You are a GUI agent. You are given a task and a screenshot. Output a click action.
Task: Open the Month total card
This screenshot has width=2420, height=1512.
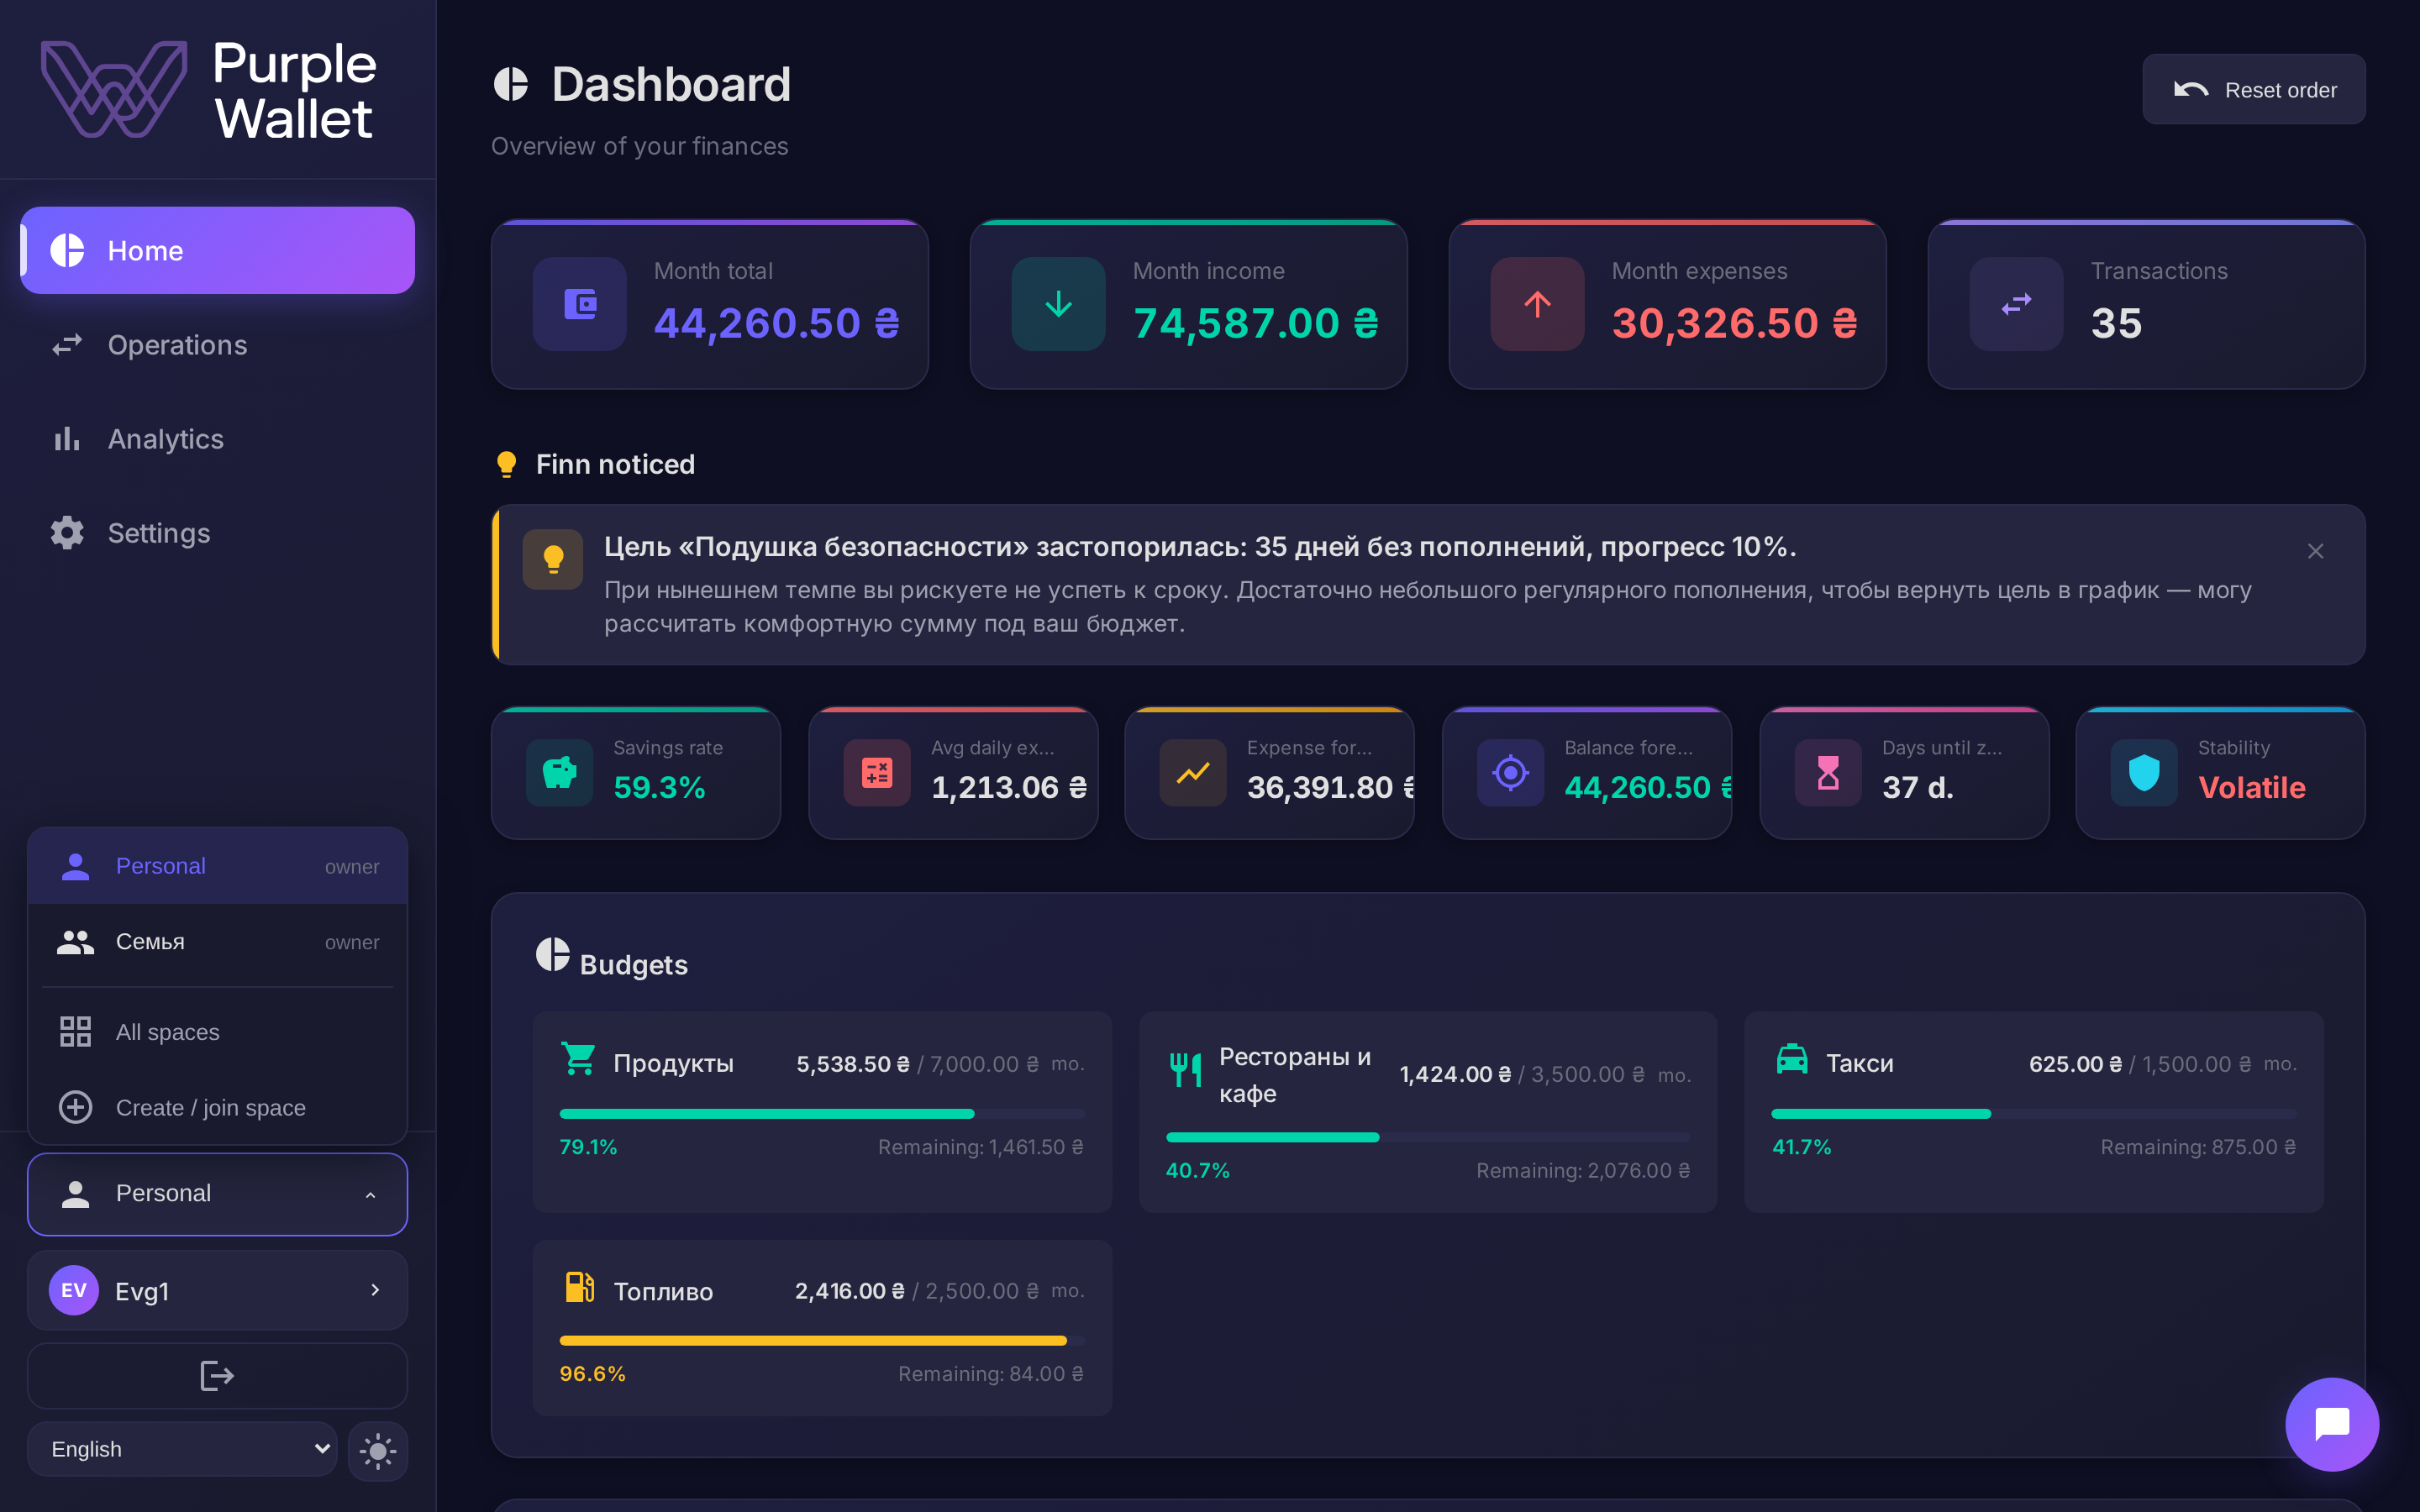[x=710, y=304]
